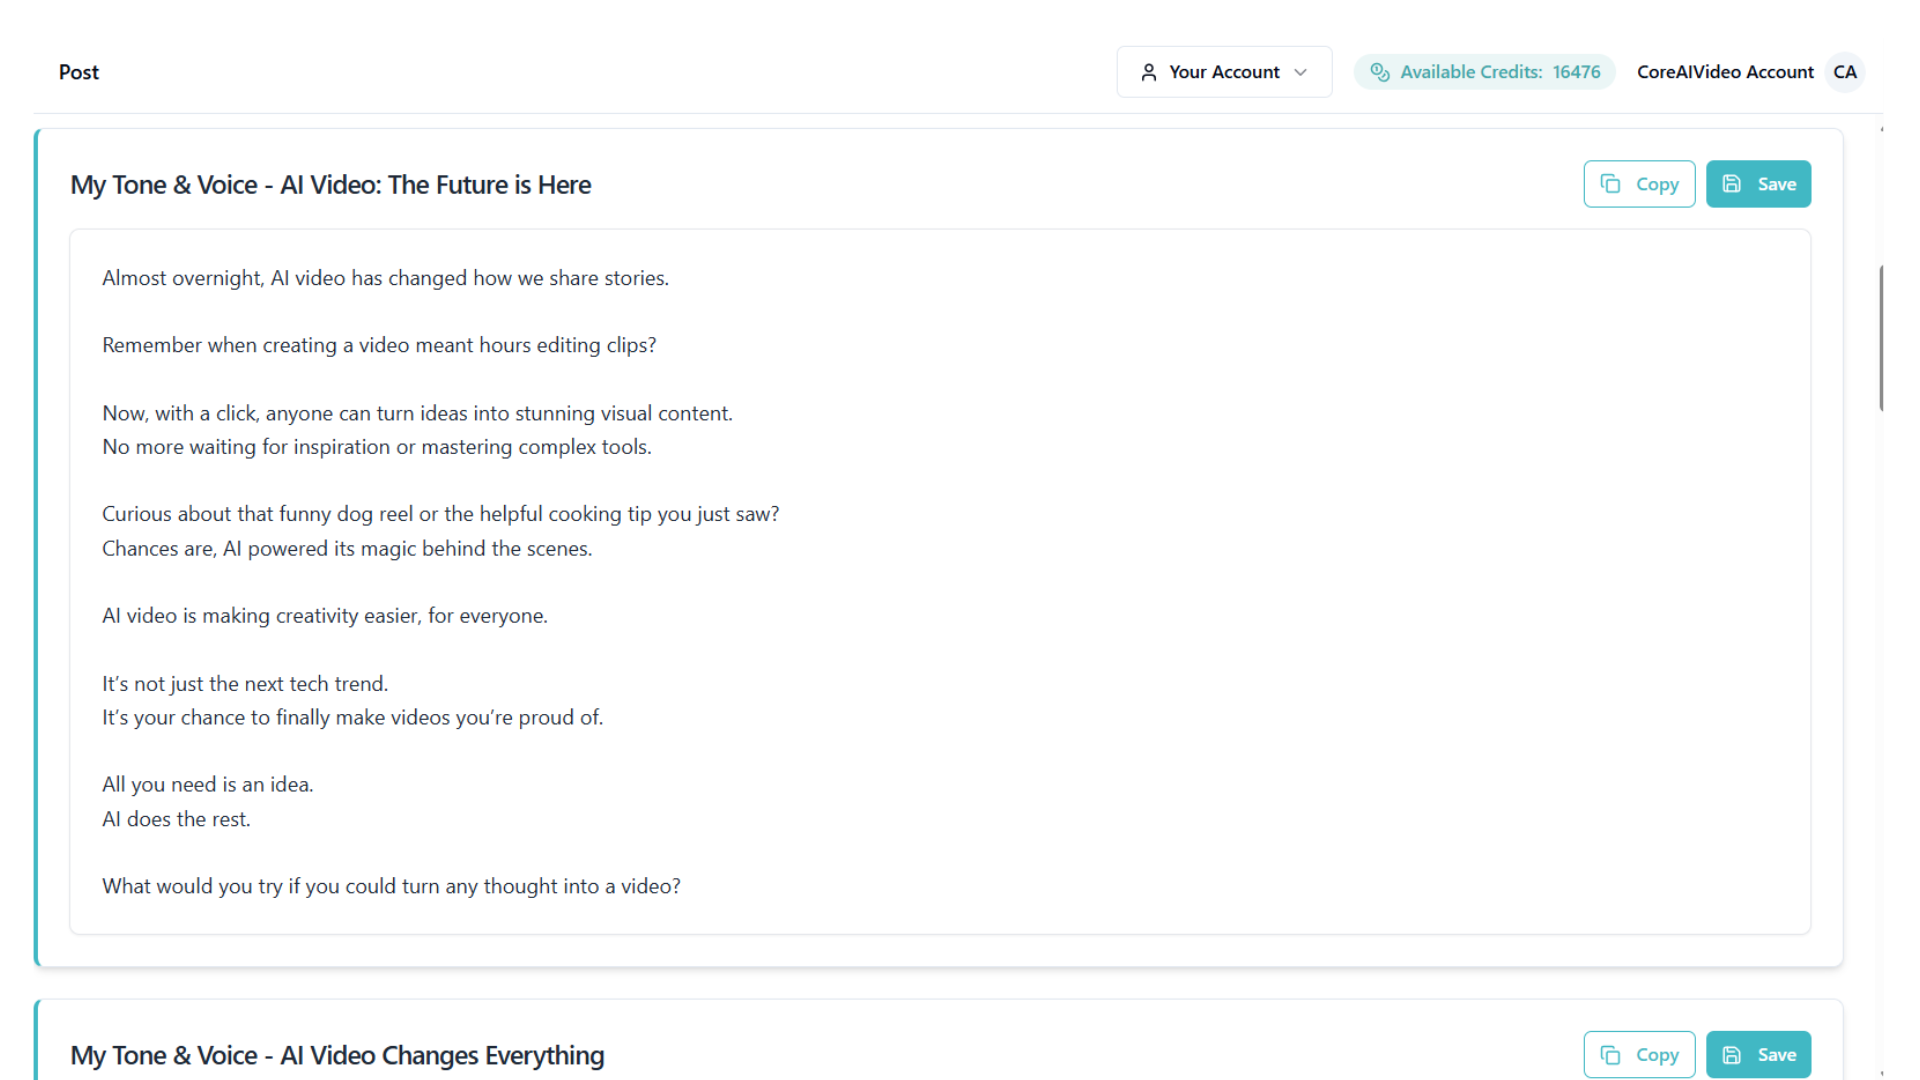This screenshot has width=1920, height=1080.
Task: Save the 'AI Video Changes Everything' post
Action: [x=1758, y=1055]
